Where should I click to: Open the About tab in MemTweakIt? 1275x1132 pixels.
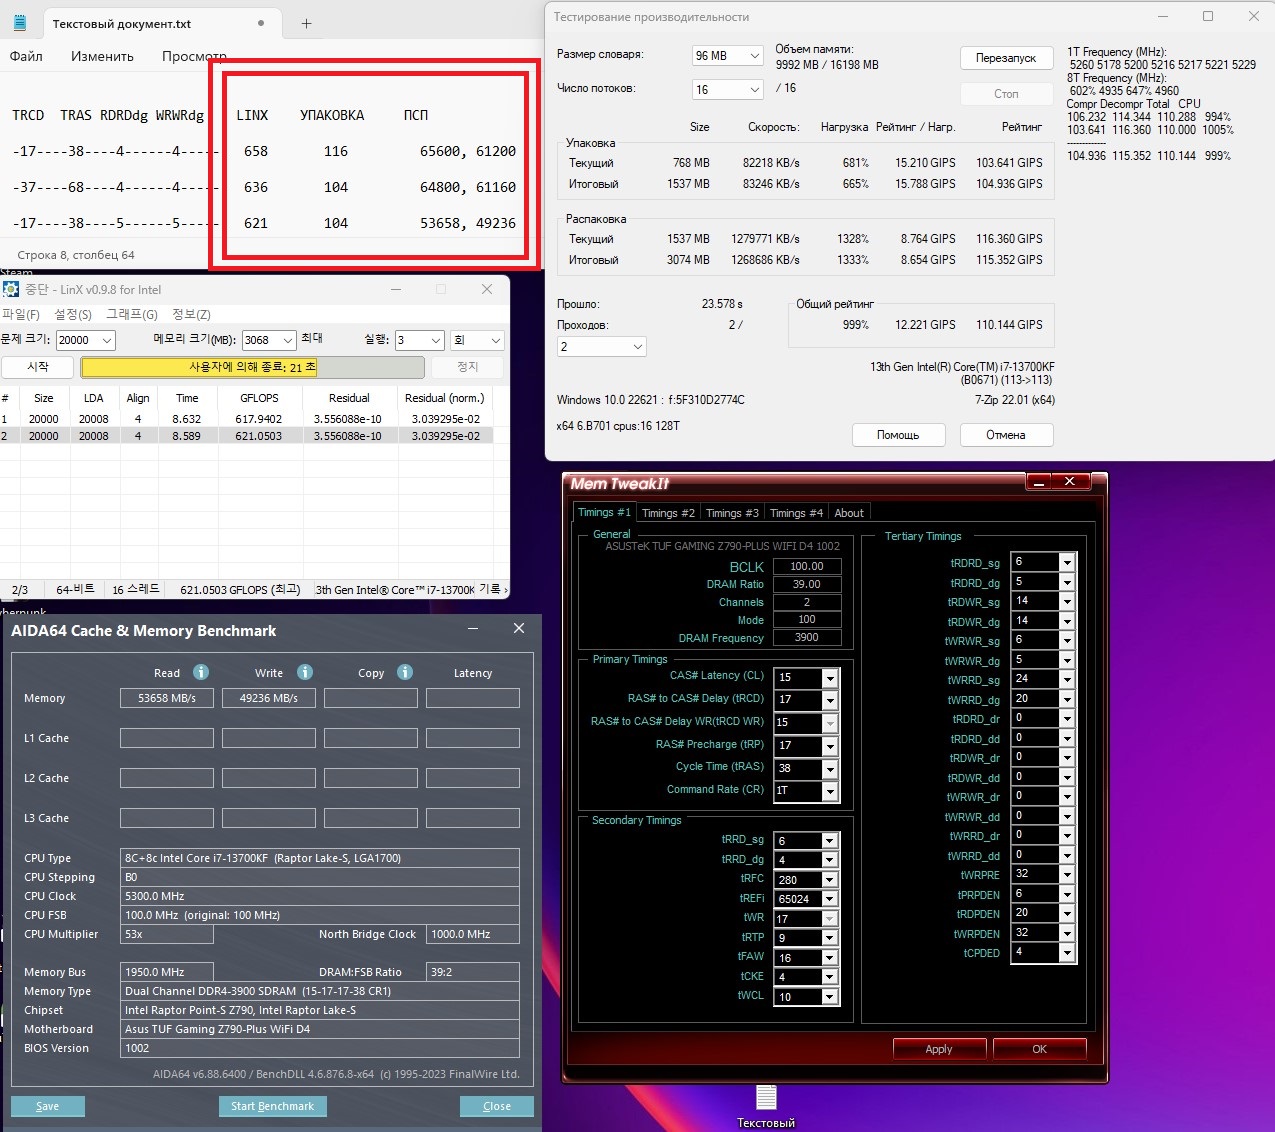pyautogui.click(x=849, y=513)
